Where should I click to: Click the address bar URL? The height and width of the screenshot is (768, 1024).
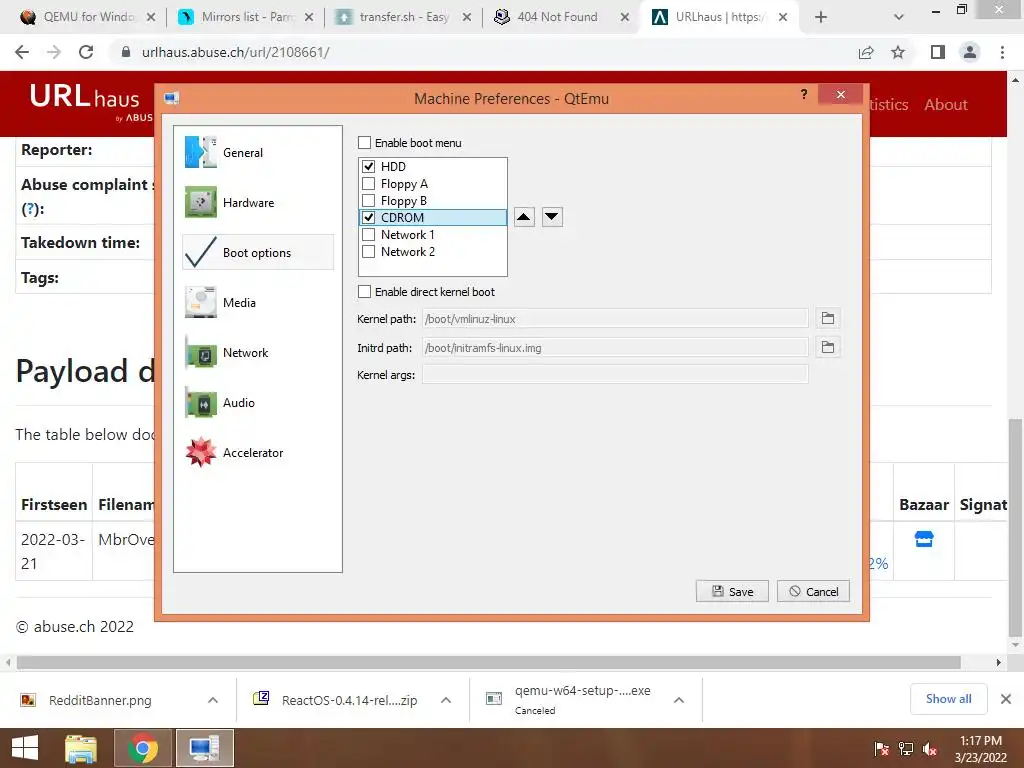coord(235,52)
